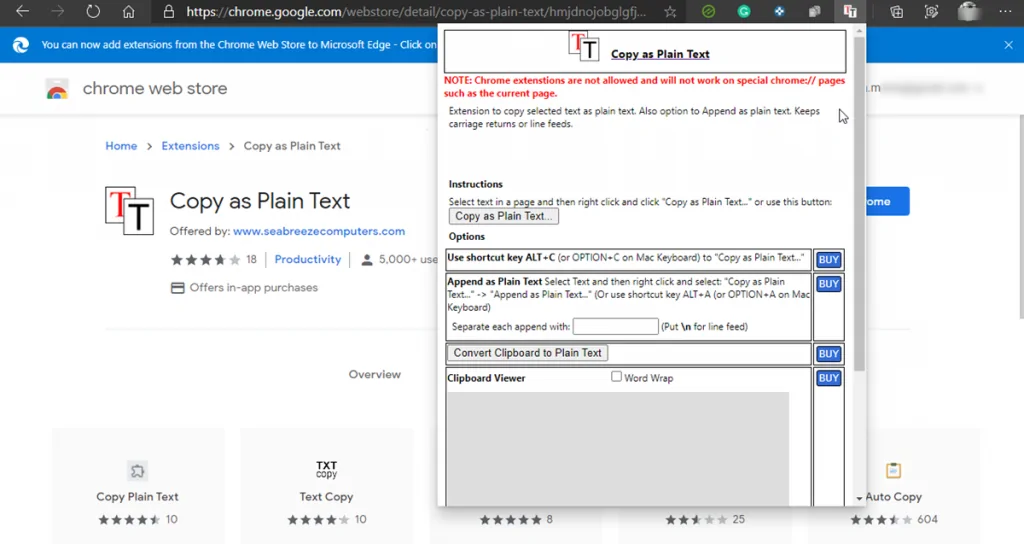
Task: Click the popup scrollbar down arrow
Action: click(x=859, y=499)
